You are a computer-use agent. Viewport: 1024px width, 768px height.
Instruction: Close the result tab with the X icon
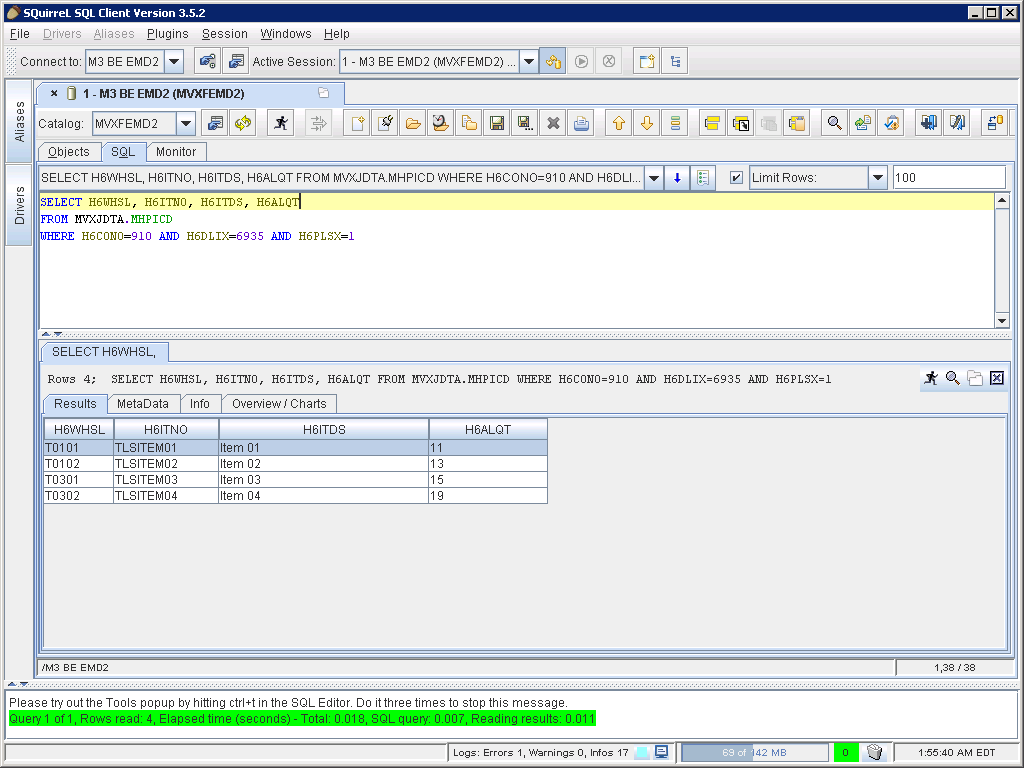[996, 378]
